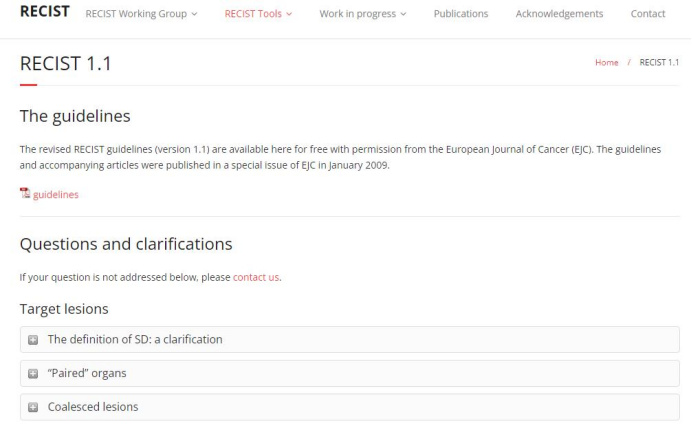Click plus icon for definition of SD
The image size is (692, 428).
tap(33, 340)
